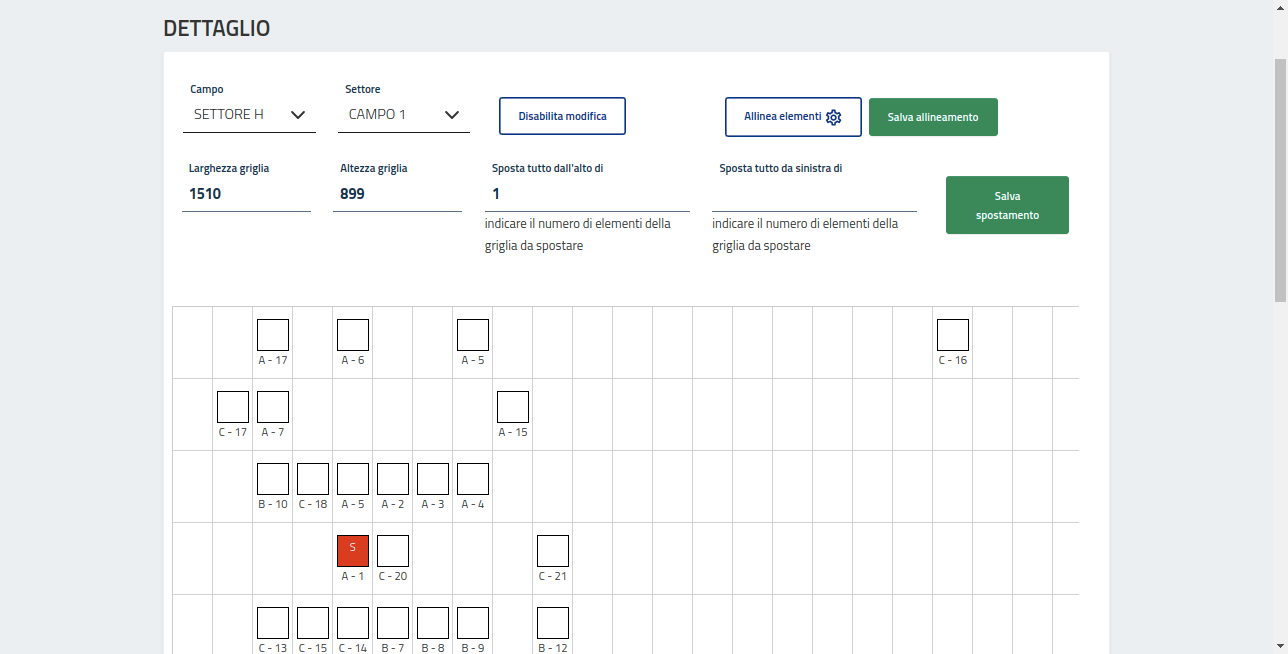Expand the Settore dropdown showing CAMPO 1
Screen dimensions: 1288x654
[403, 115]
